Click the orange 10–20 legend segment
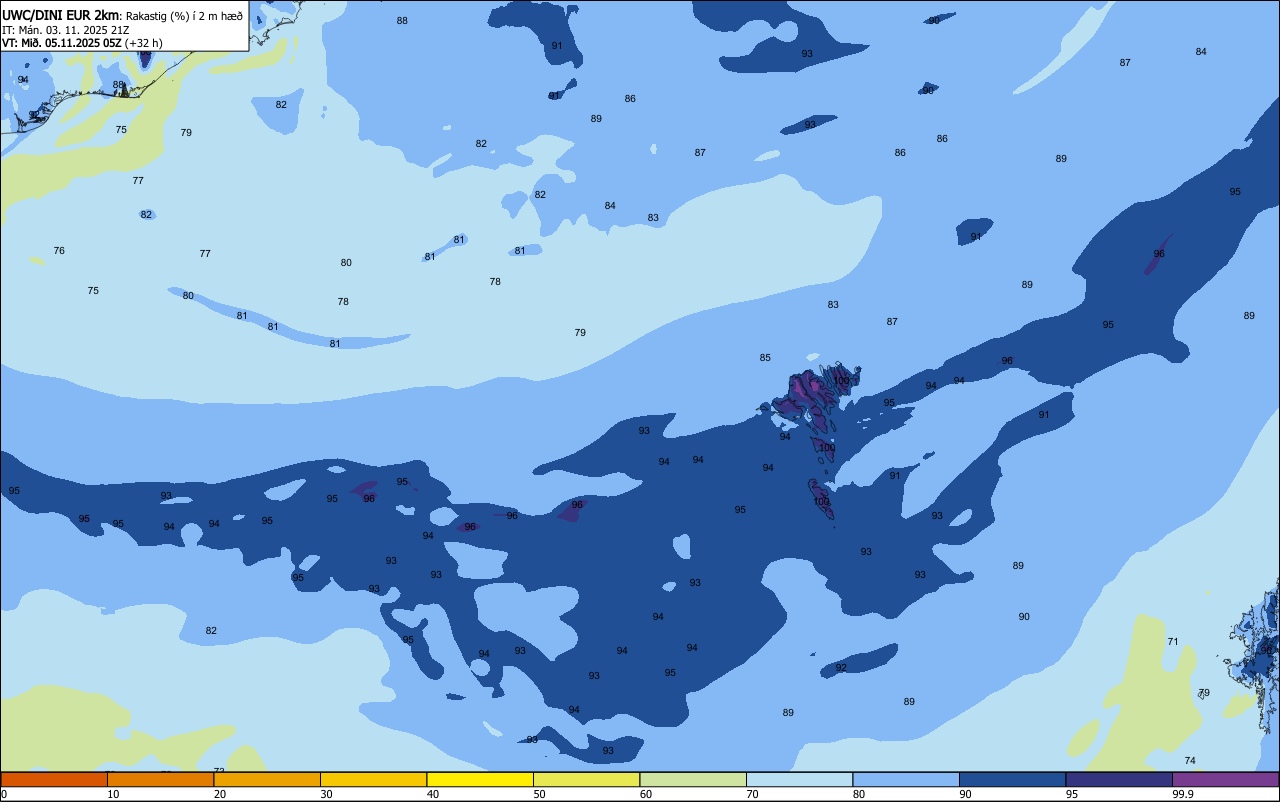1280x802 pixels. click(160, 779)
